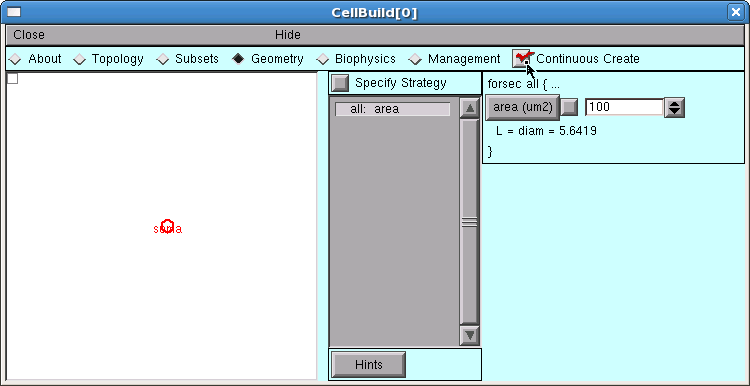Screen dimensions: 750x386
Task: Toggle the small square beside area (um2)
Action: [x=569, y=107]
